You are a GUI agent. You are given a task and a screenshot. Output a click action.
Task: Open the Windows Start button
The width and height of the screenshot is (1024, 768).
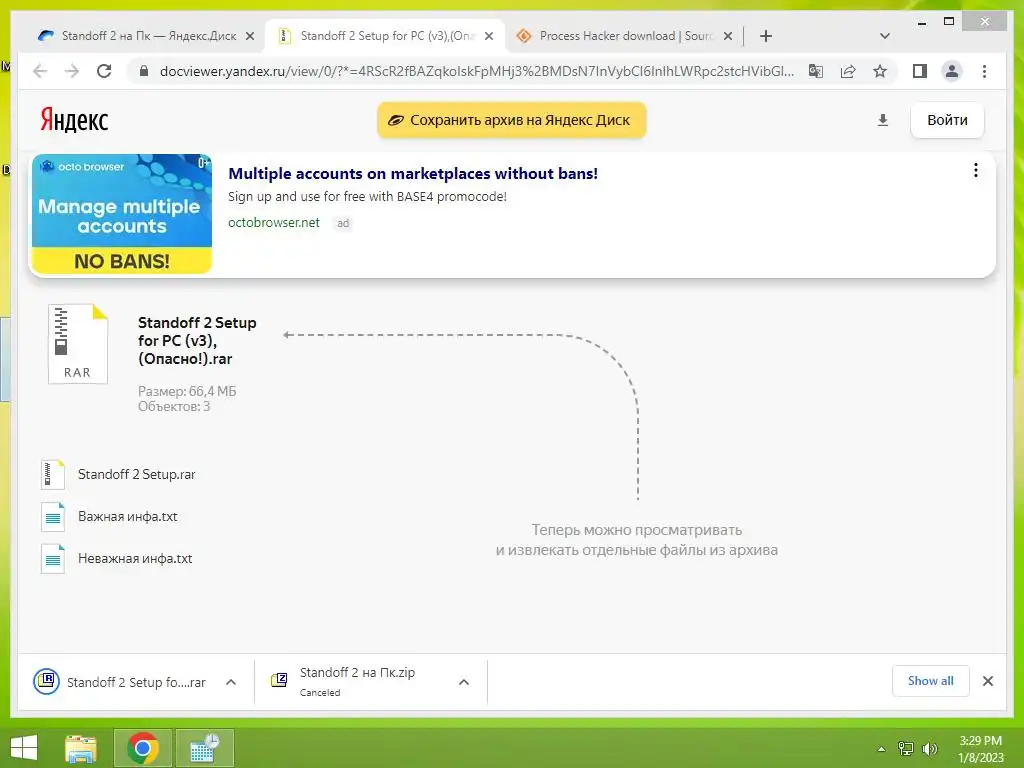tap(24, 748)
